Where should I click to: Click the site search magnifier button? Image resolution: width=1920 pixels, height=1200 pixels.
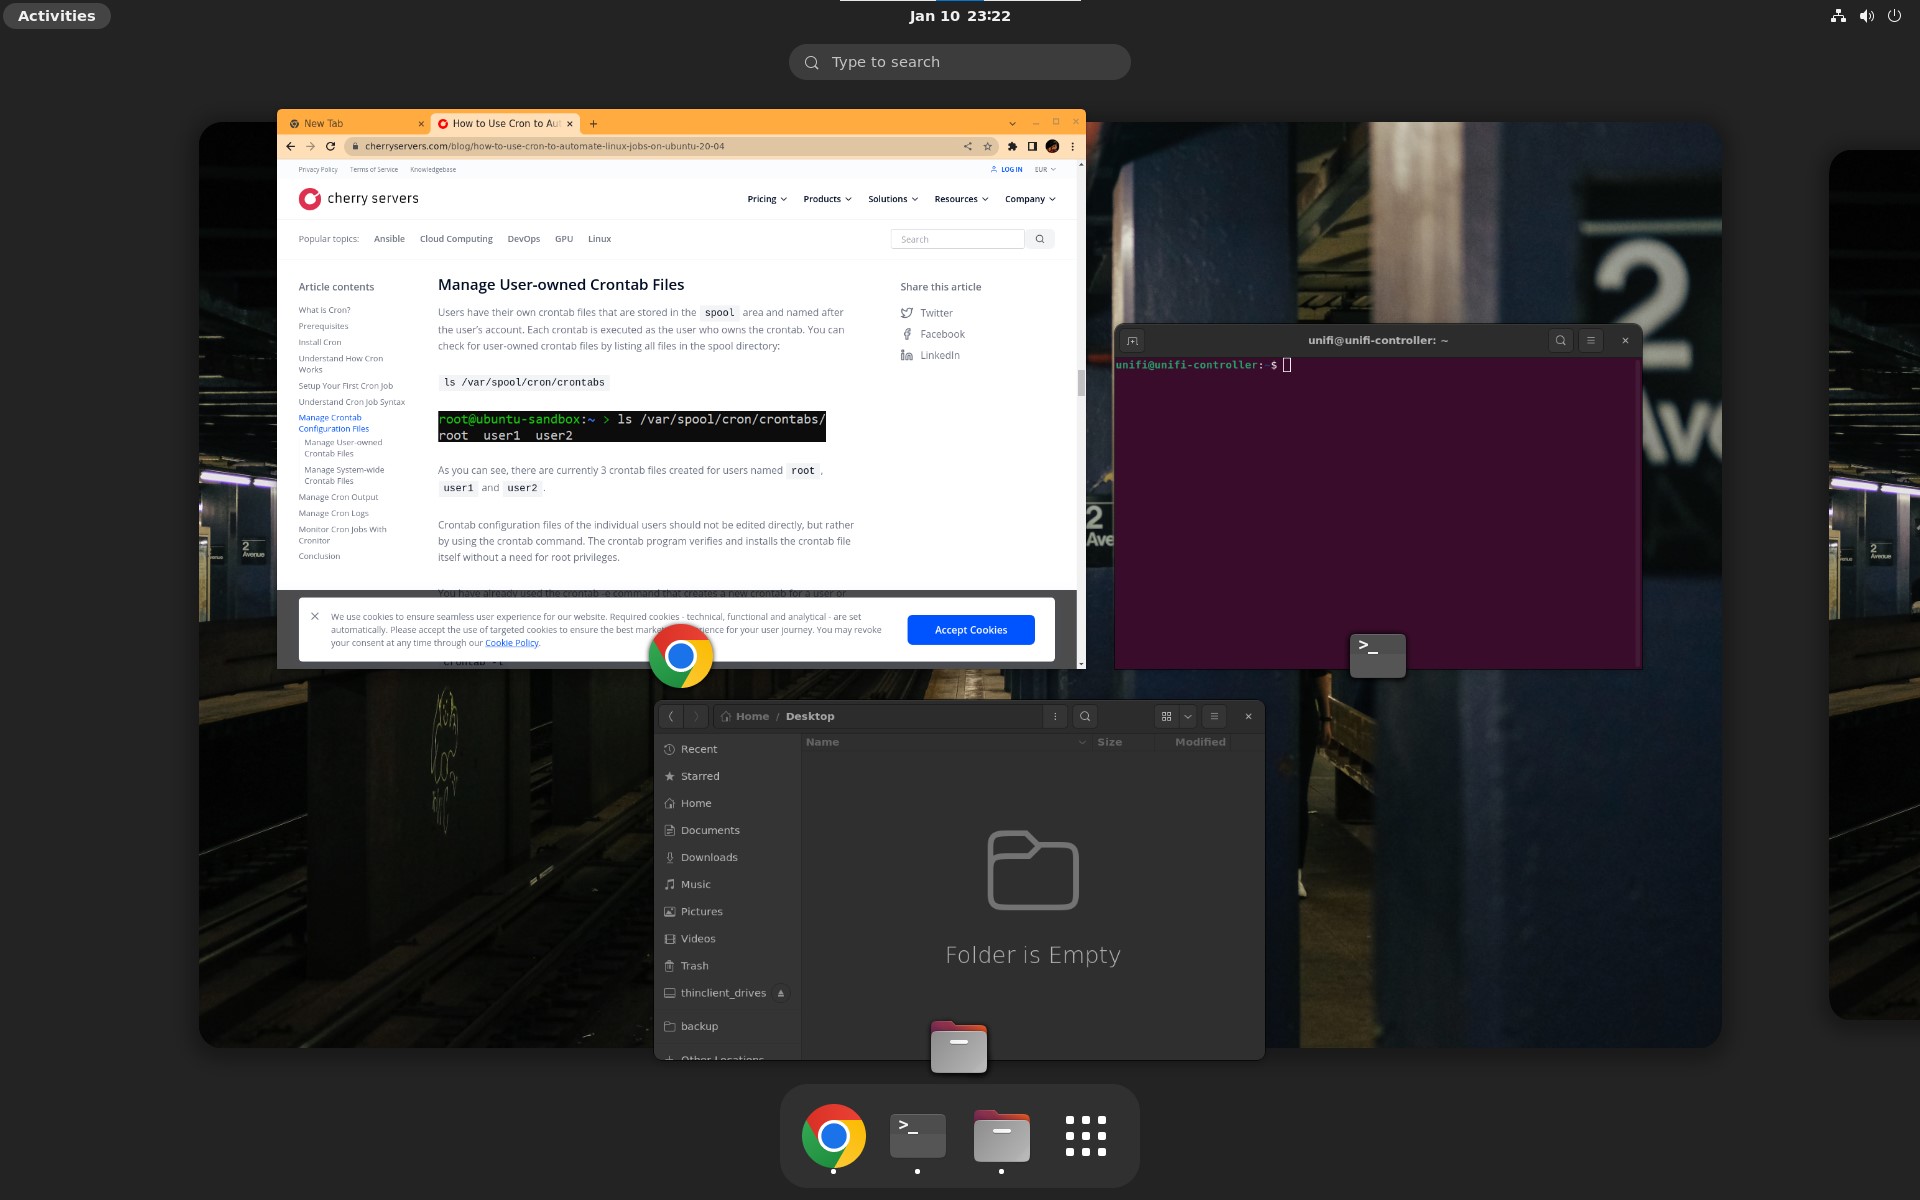coord(1040,239)
